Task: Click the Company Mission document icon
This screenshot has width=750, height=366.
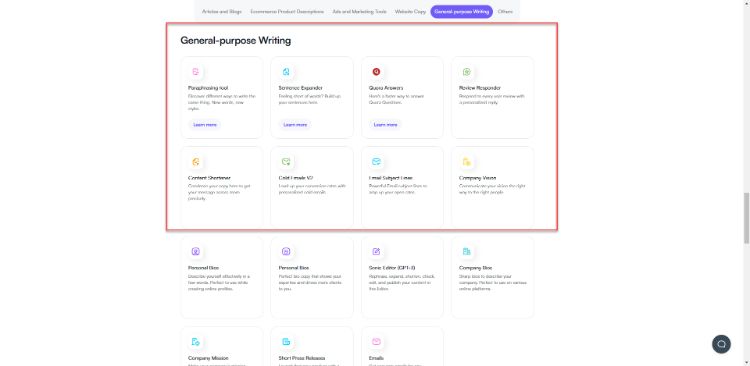Action: (x=195, y=342)
